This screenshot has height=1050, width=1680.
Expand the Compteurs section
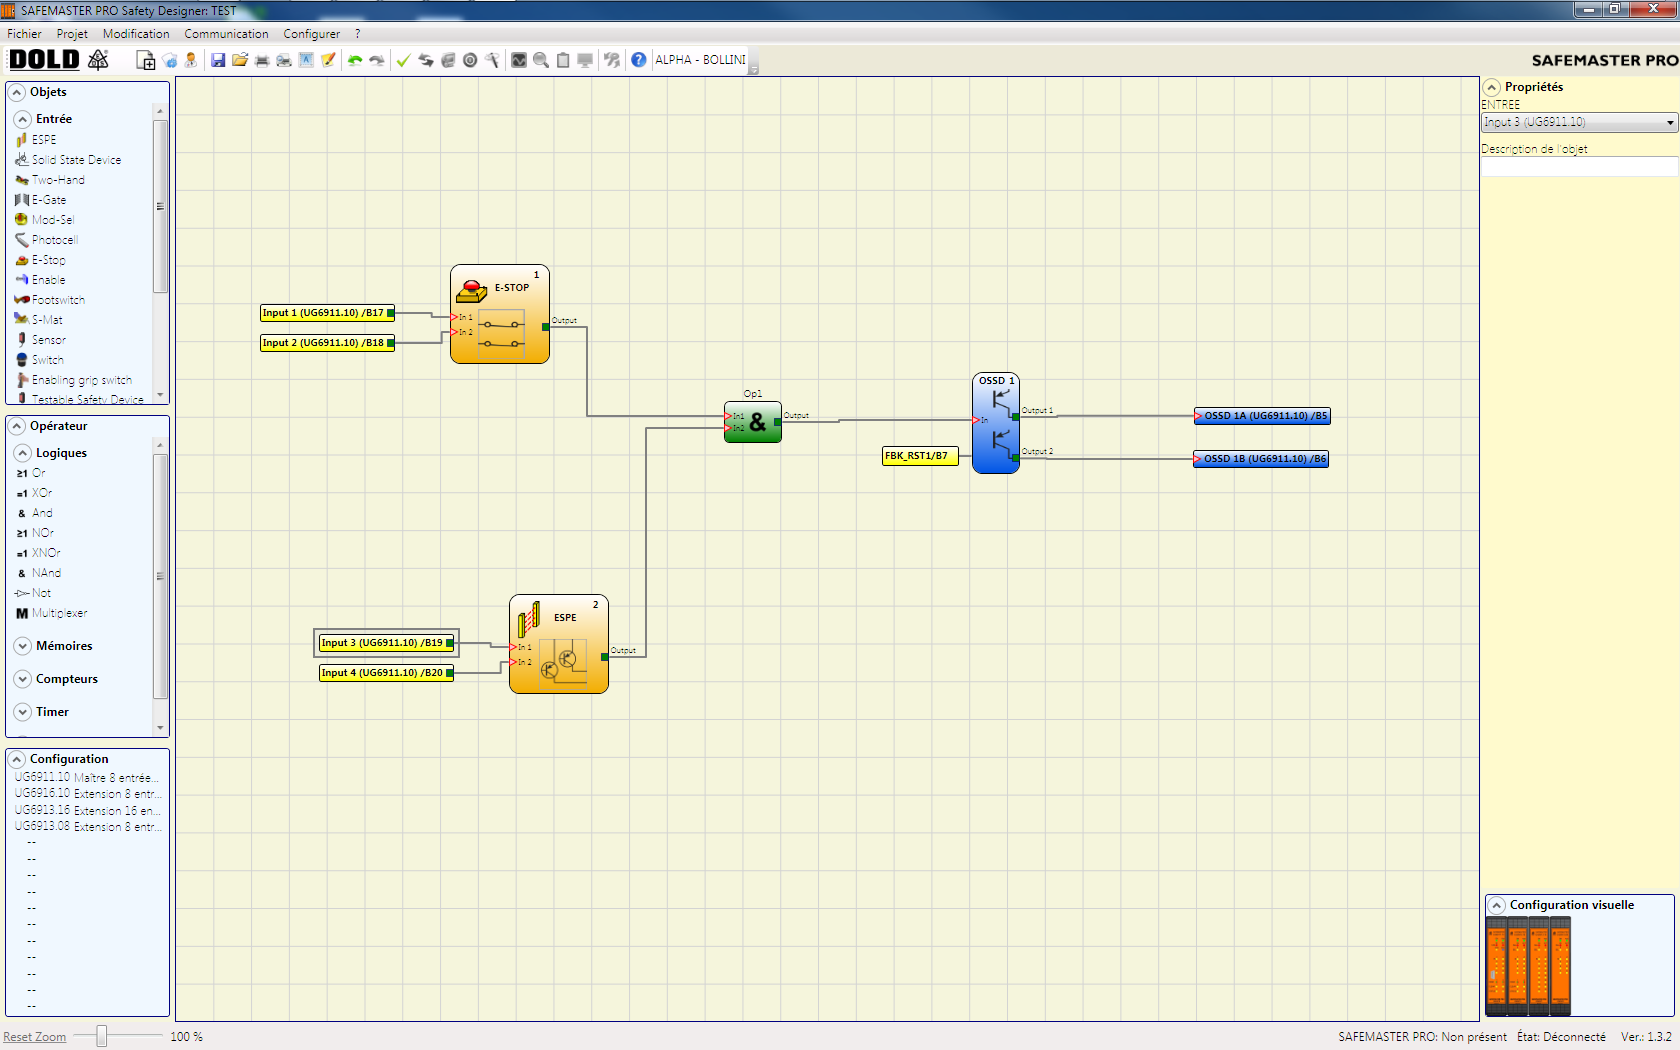[x=22, y=679]
